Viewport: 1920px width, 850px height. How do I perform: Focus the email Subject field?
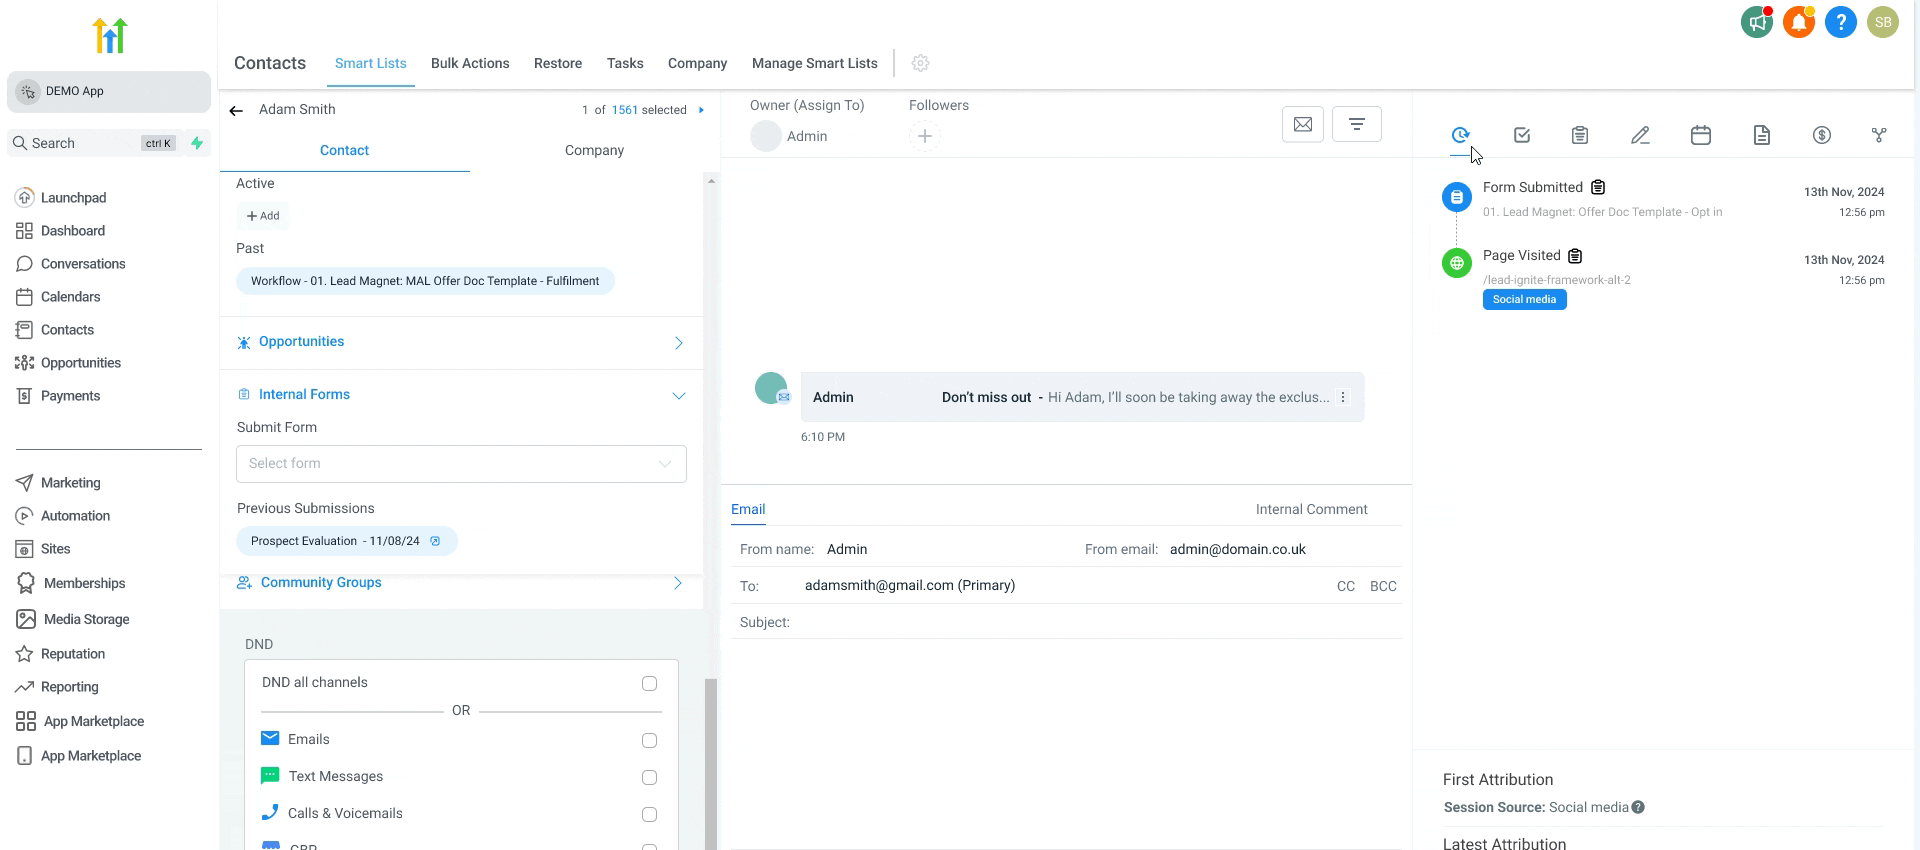pyautogui.click(x=1065, y=622)
